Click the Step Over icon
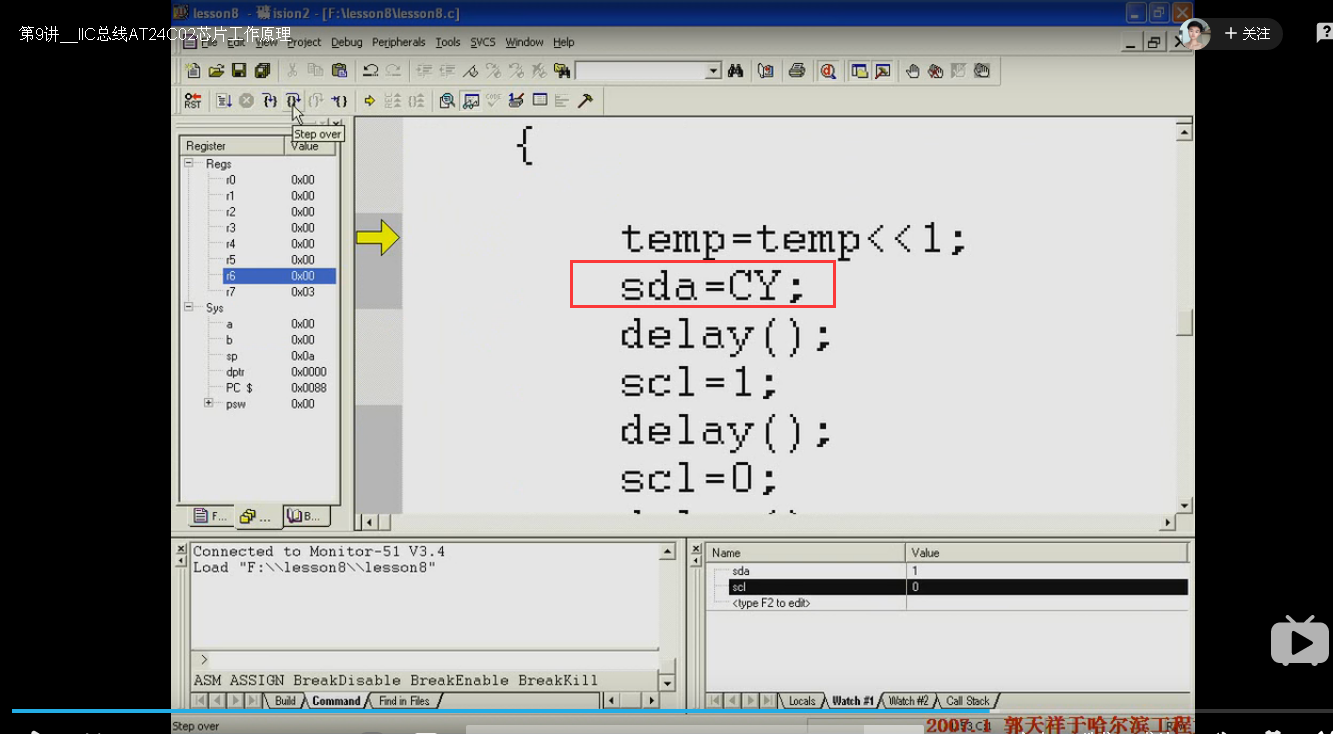The image size is (1333, 734). pyautogui.click(x=293, y=100)
